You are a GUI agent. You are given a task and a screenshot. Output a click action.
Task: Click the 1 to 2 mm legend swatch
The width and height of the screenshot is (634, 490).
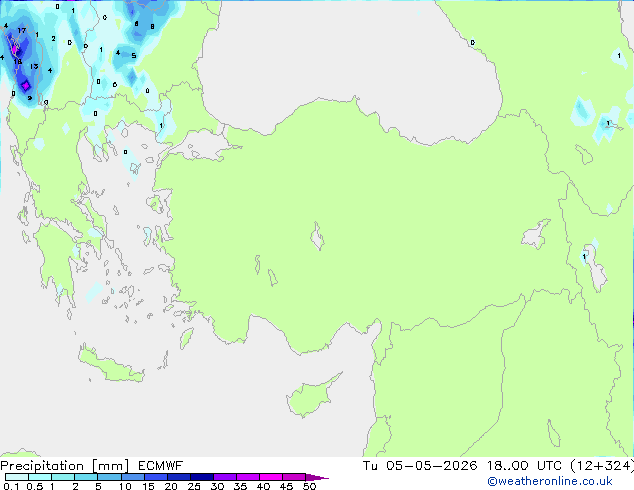(x=63, y=477)
